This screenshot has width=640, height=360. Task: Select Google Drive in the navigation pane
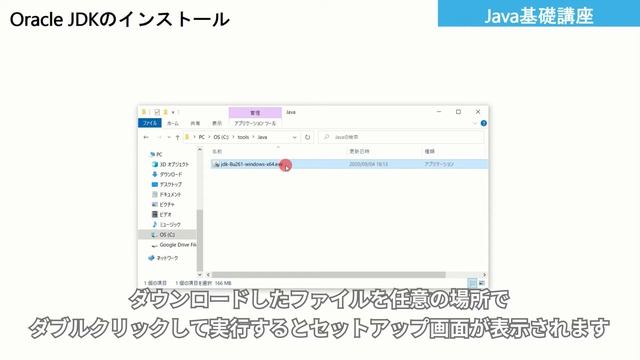click(173, 245)
